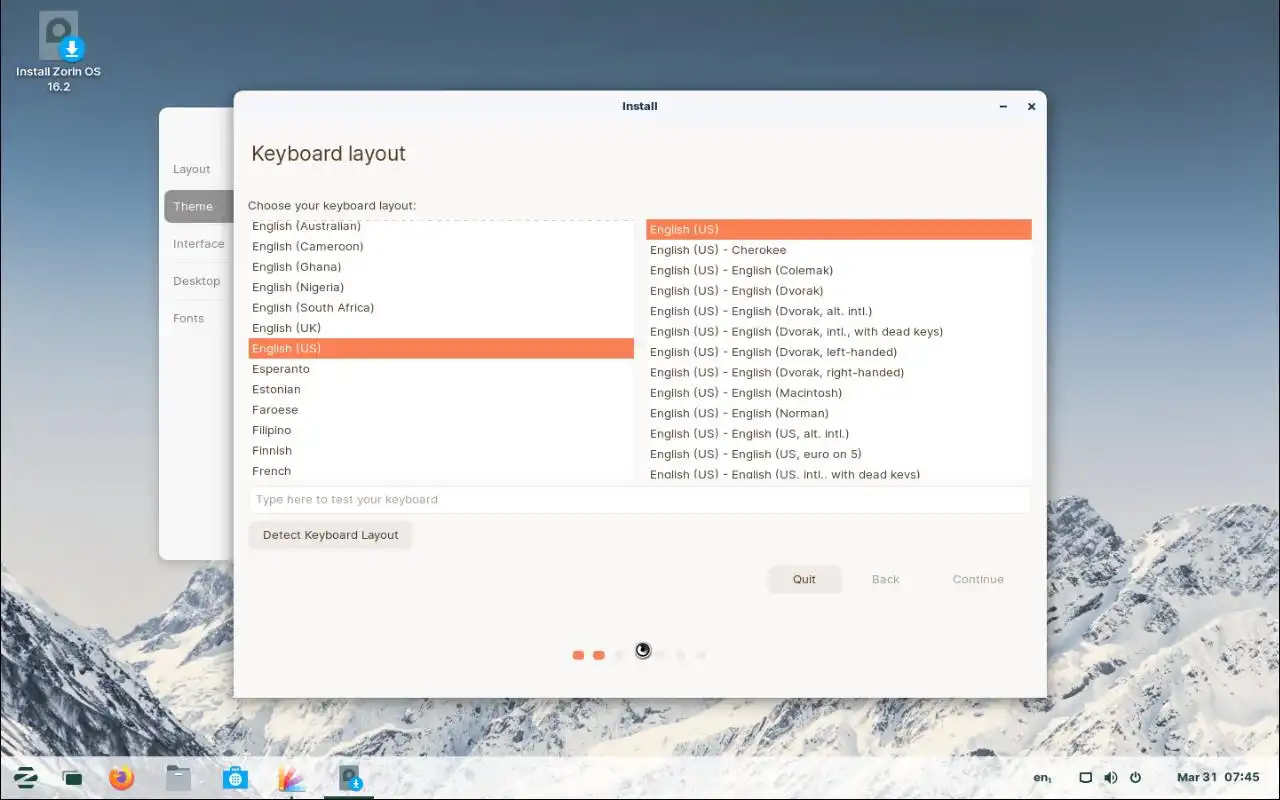Select English (South Africa) layout
Image resolution: width=1280 pixels, height=800 pixels.
(x=441, y=308)
